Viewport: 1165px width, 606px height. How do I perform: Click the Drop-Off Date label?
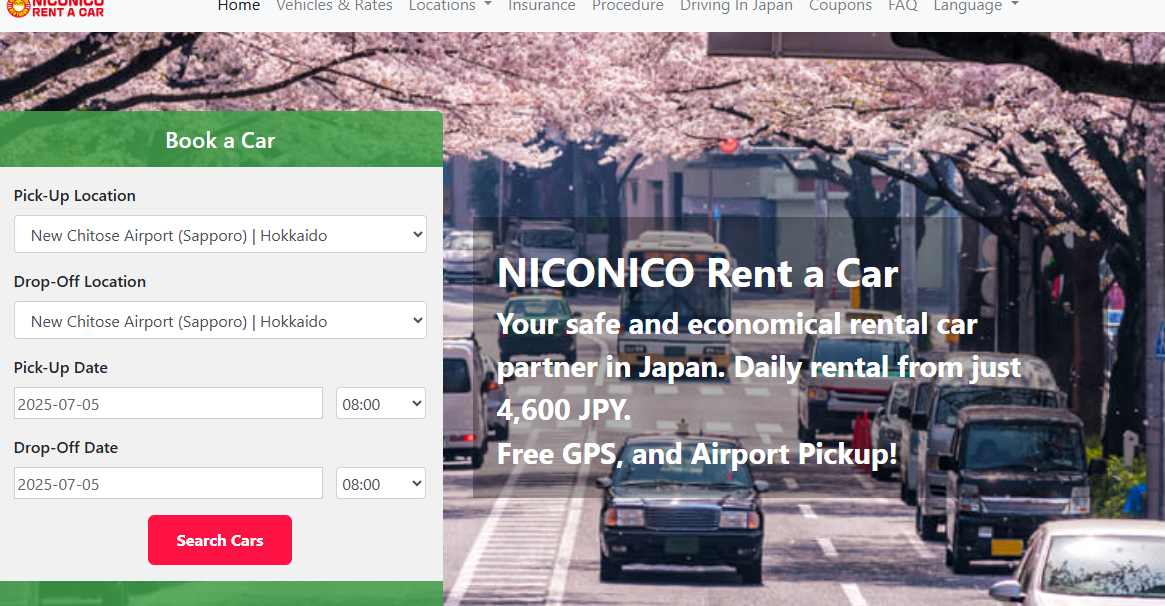click(x=65, y=448)
